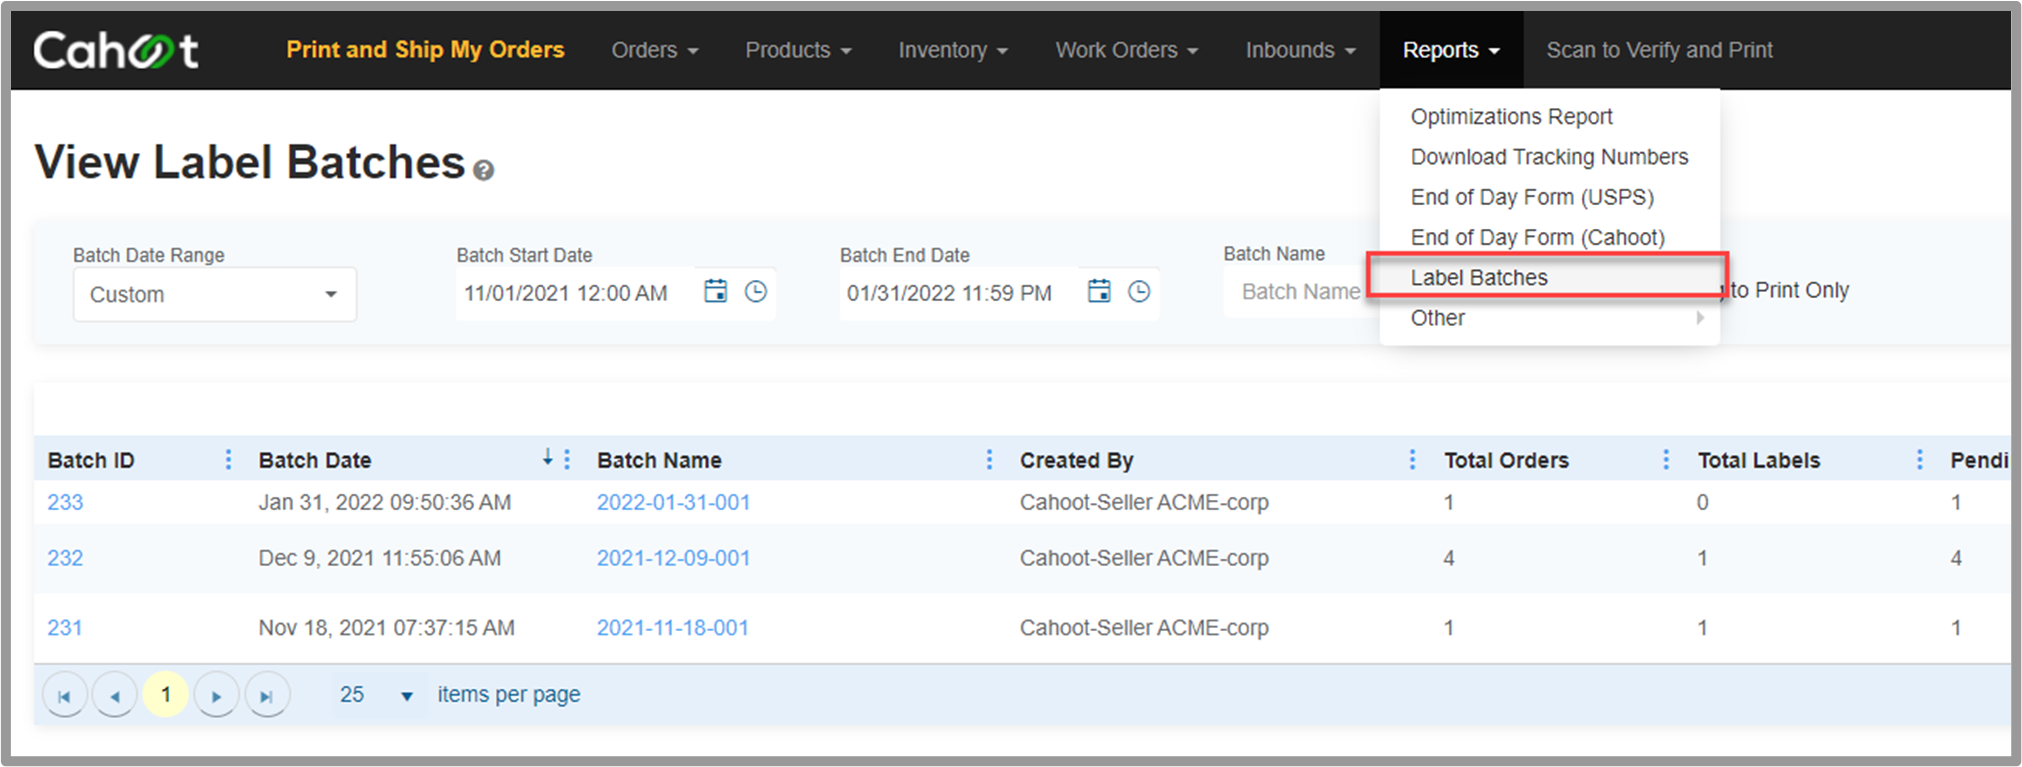Expand the Inventory menu
Viewport: 2022px width, 767px height.
point(953,50)
